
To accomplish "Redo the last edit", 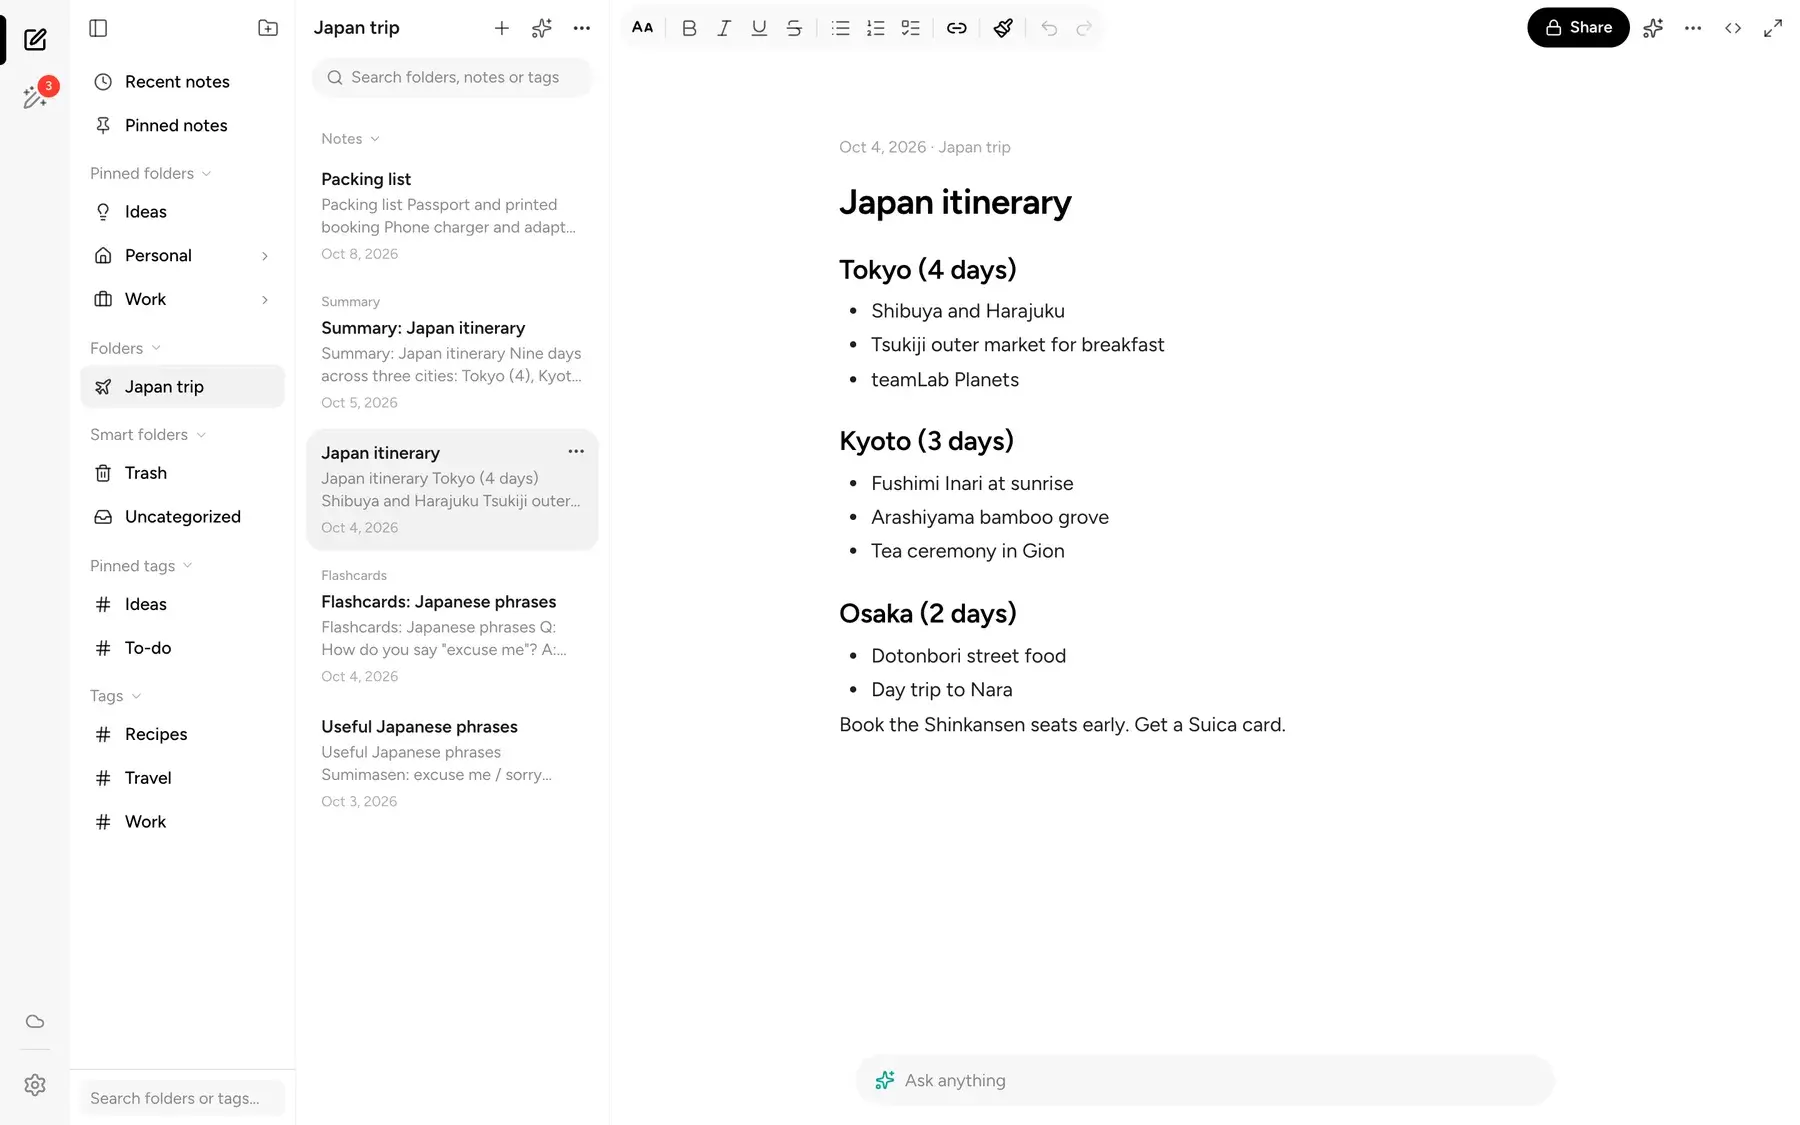I will coord(1084,28).
